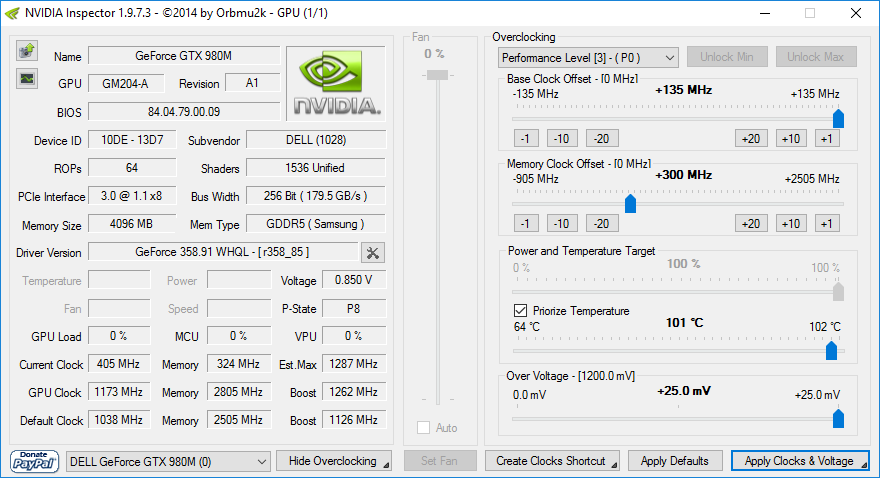Click the BIOS version 84.04.79.00.09 field
This screenshot has width=880, height=478.
point(184,112)
